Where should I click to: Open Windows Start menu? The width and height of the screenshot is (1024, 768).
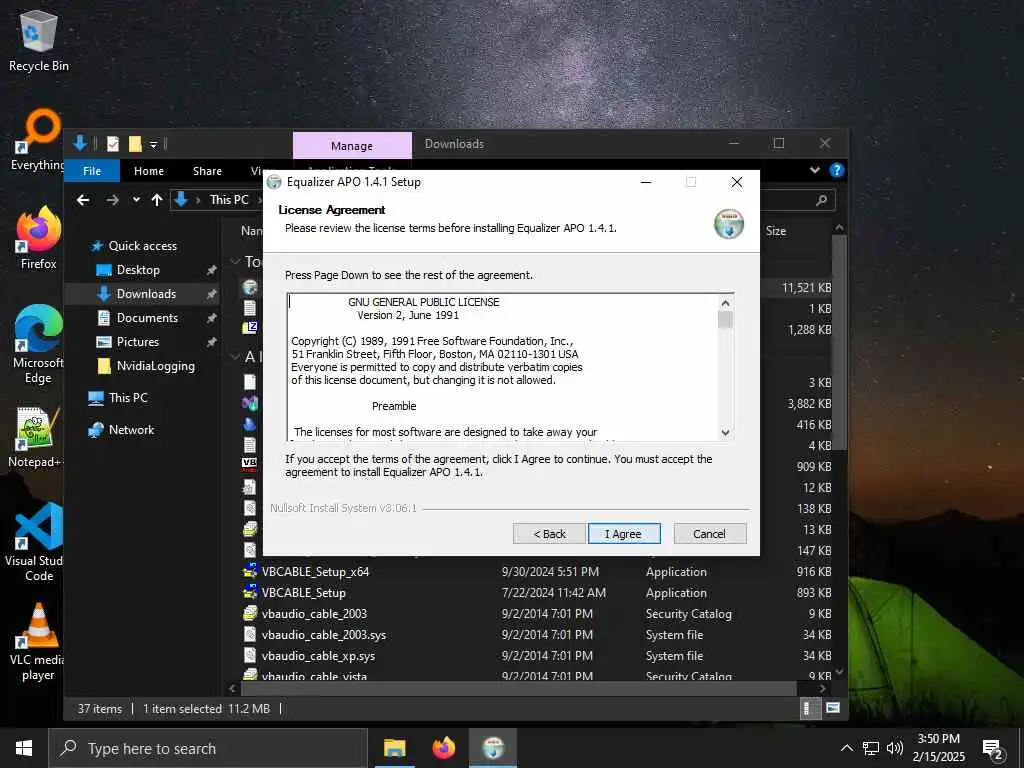click(x=24, y=748)
